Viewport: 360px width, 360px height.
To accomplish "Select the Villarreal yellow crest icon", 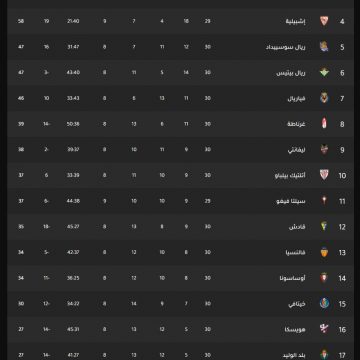I will 324,98.
